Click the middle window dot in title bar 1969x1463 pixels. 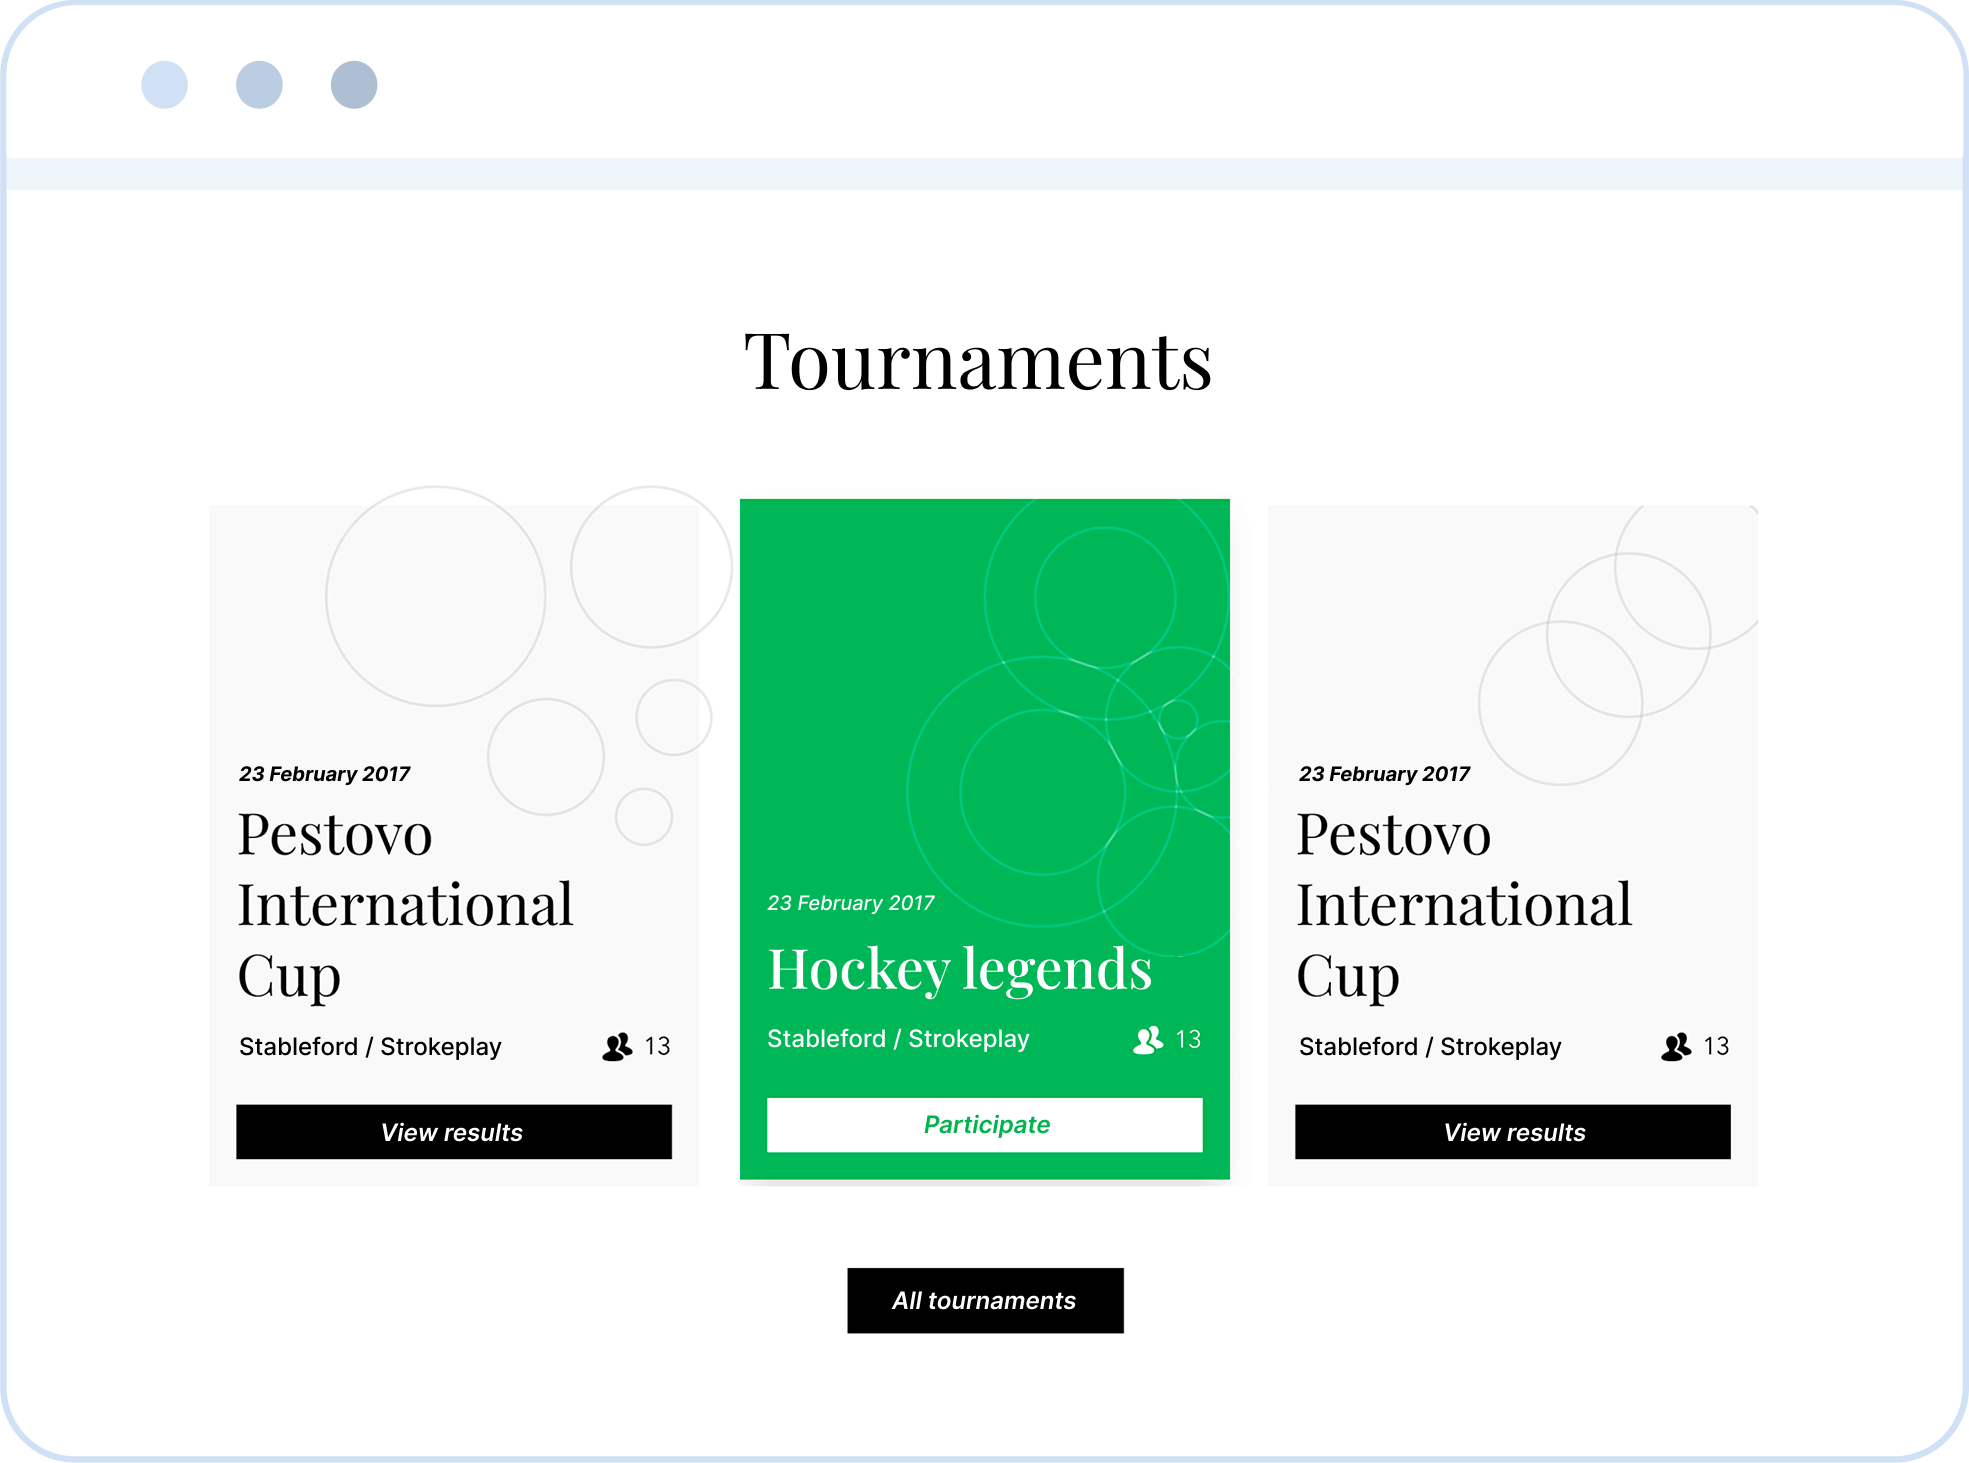pyautogui.click(x=259, y=85)
